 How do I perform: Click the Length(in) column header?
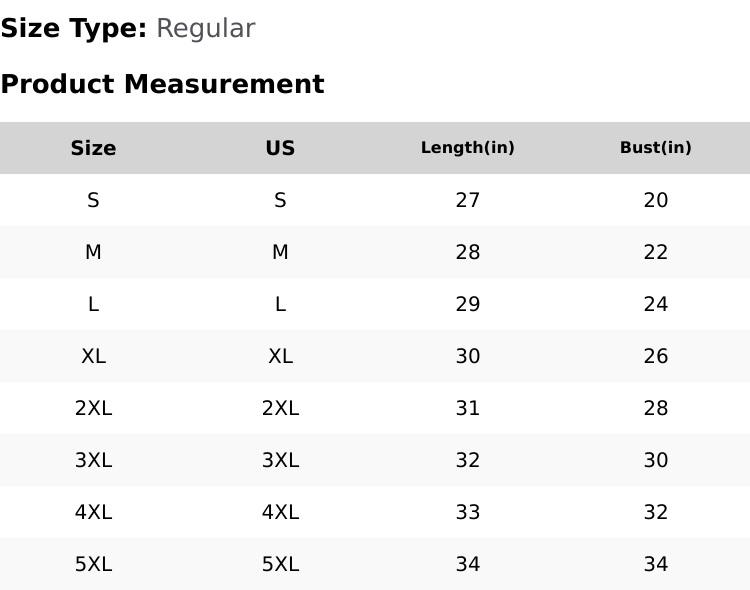(x=467, y=148)
